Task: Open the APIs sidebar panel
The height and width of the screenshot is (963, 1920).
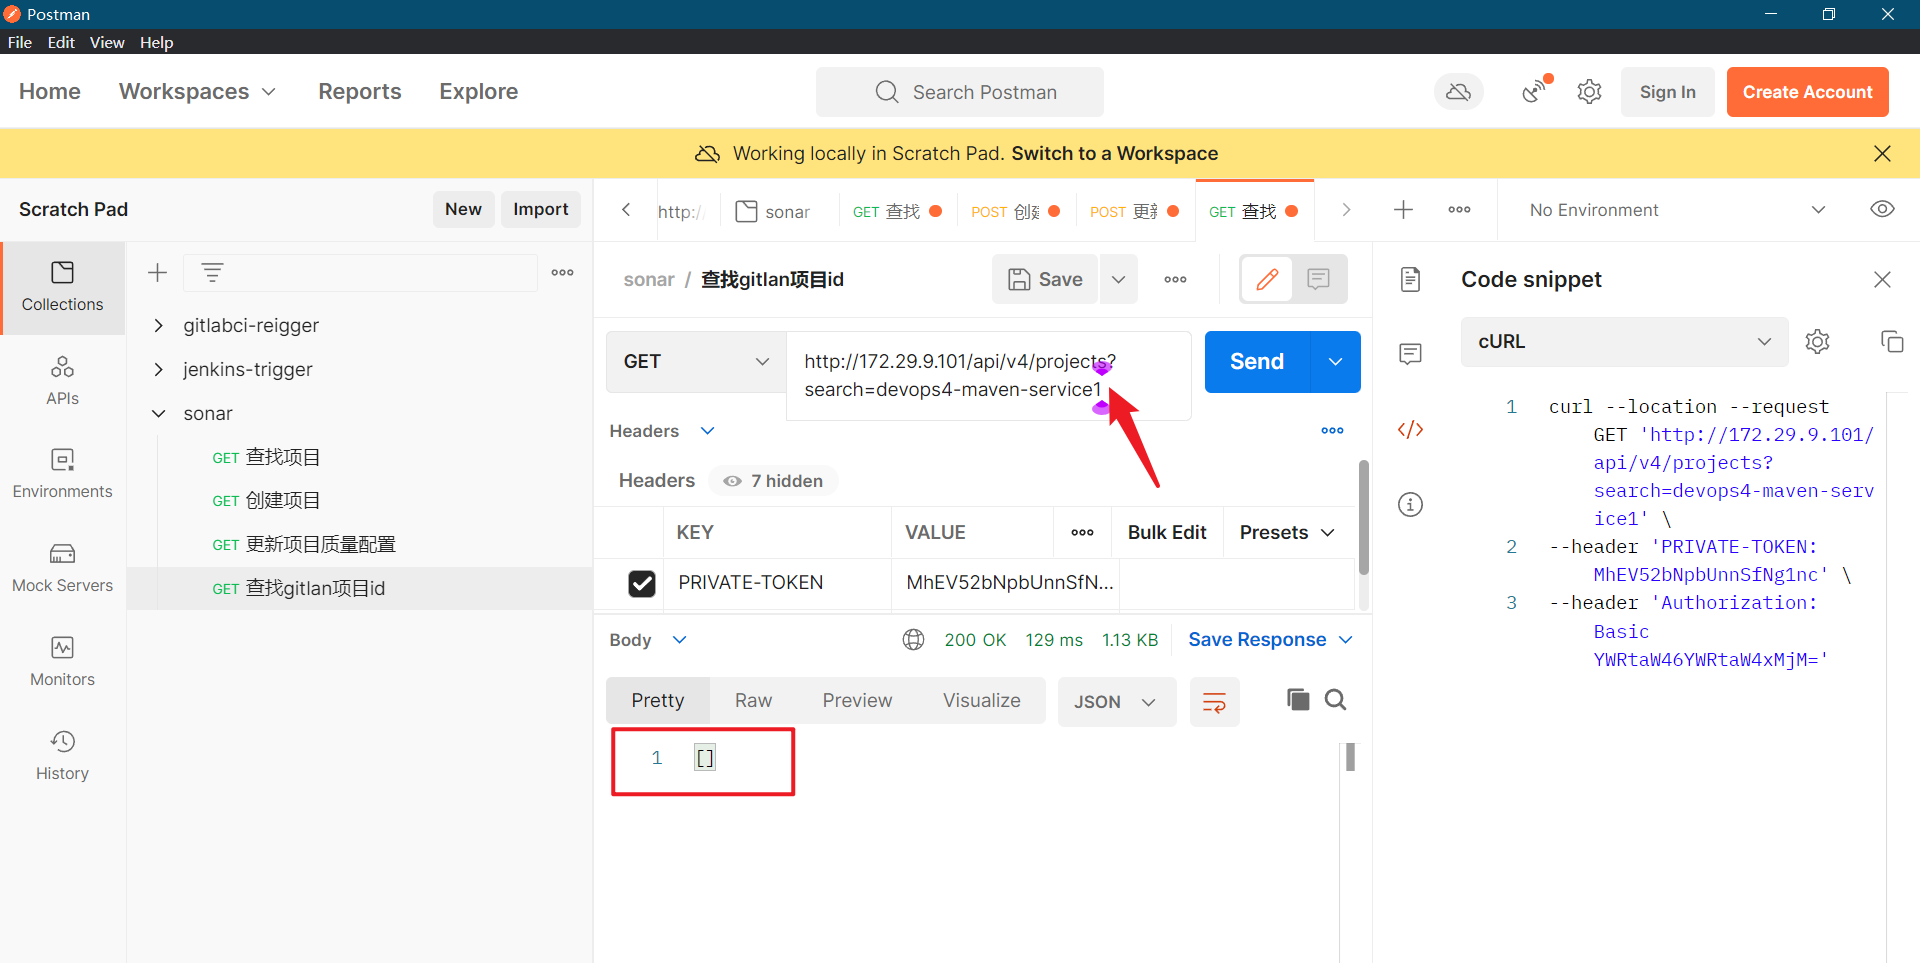Action: click(62, 381)
